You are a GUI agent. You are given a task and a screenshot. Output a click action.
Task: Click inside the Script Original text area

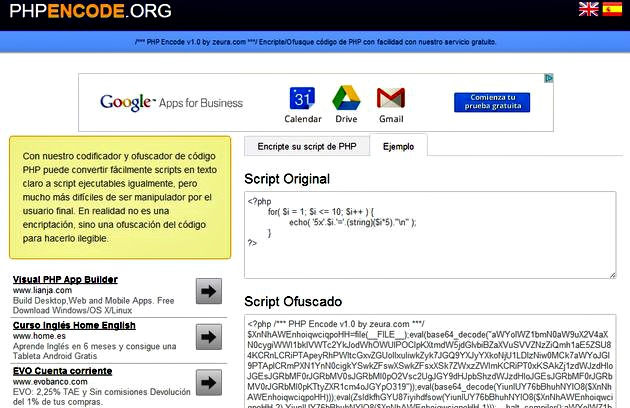pyautogui.click(x=430, y=235)
